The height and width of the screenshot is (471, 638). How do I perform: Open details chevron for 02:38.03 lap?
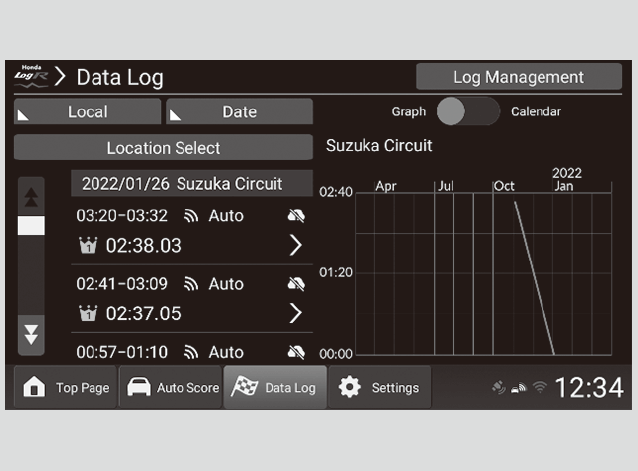click(295, 246)
